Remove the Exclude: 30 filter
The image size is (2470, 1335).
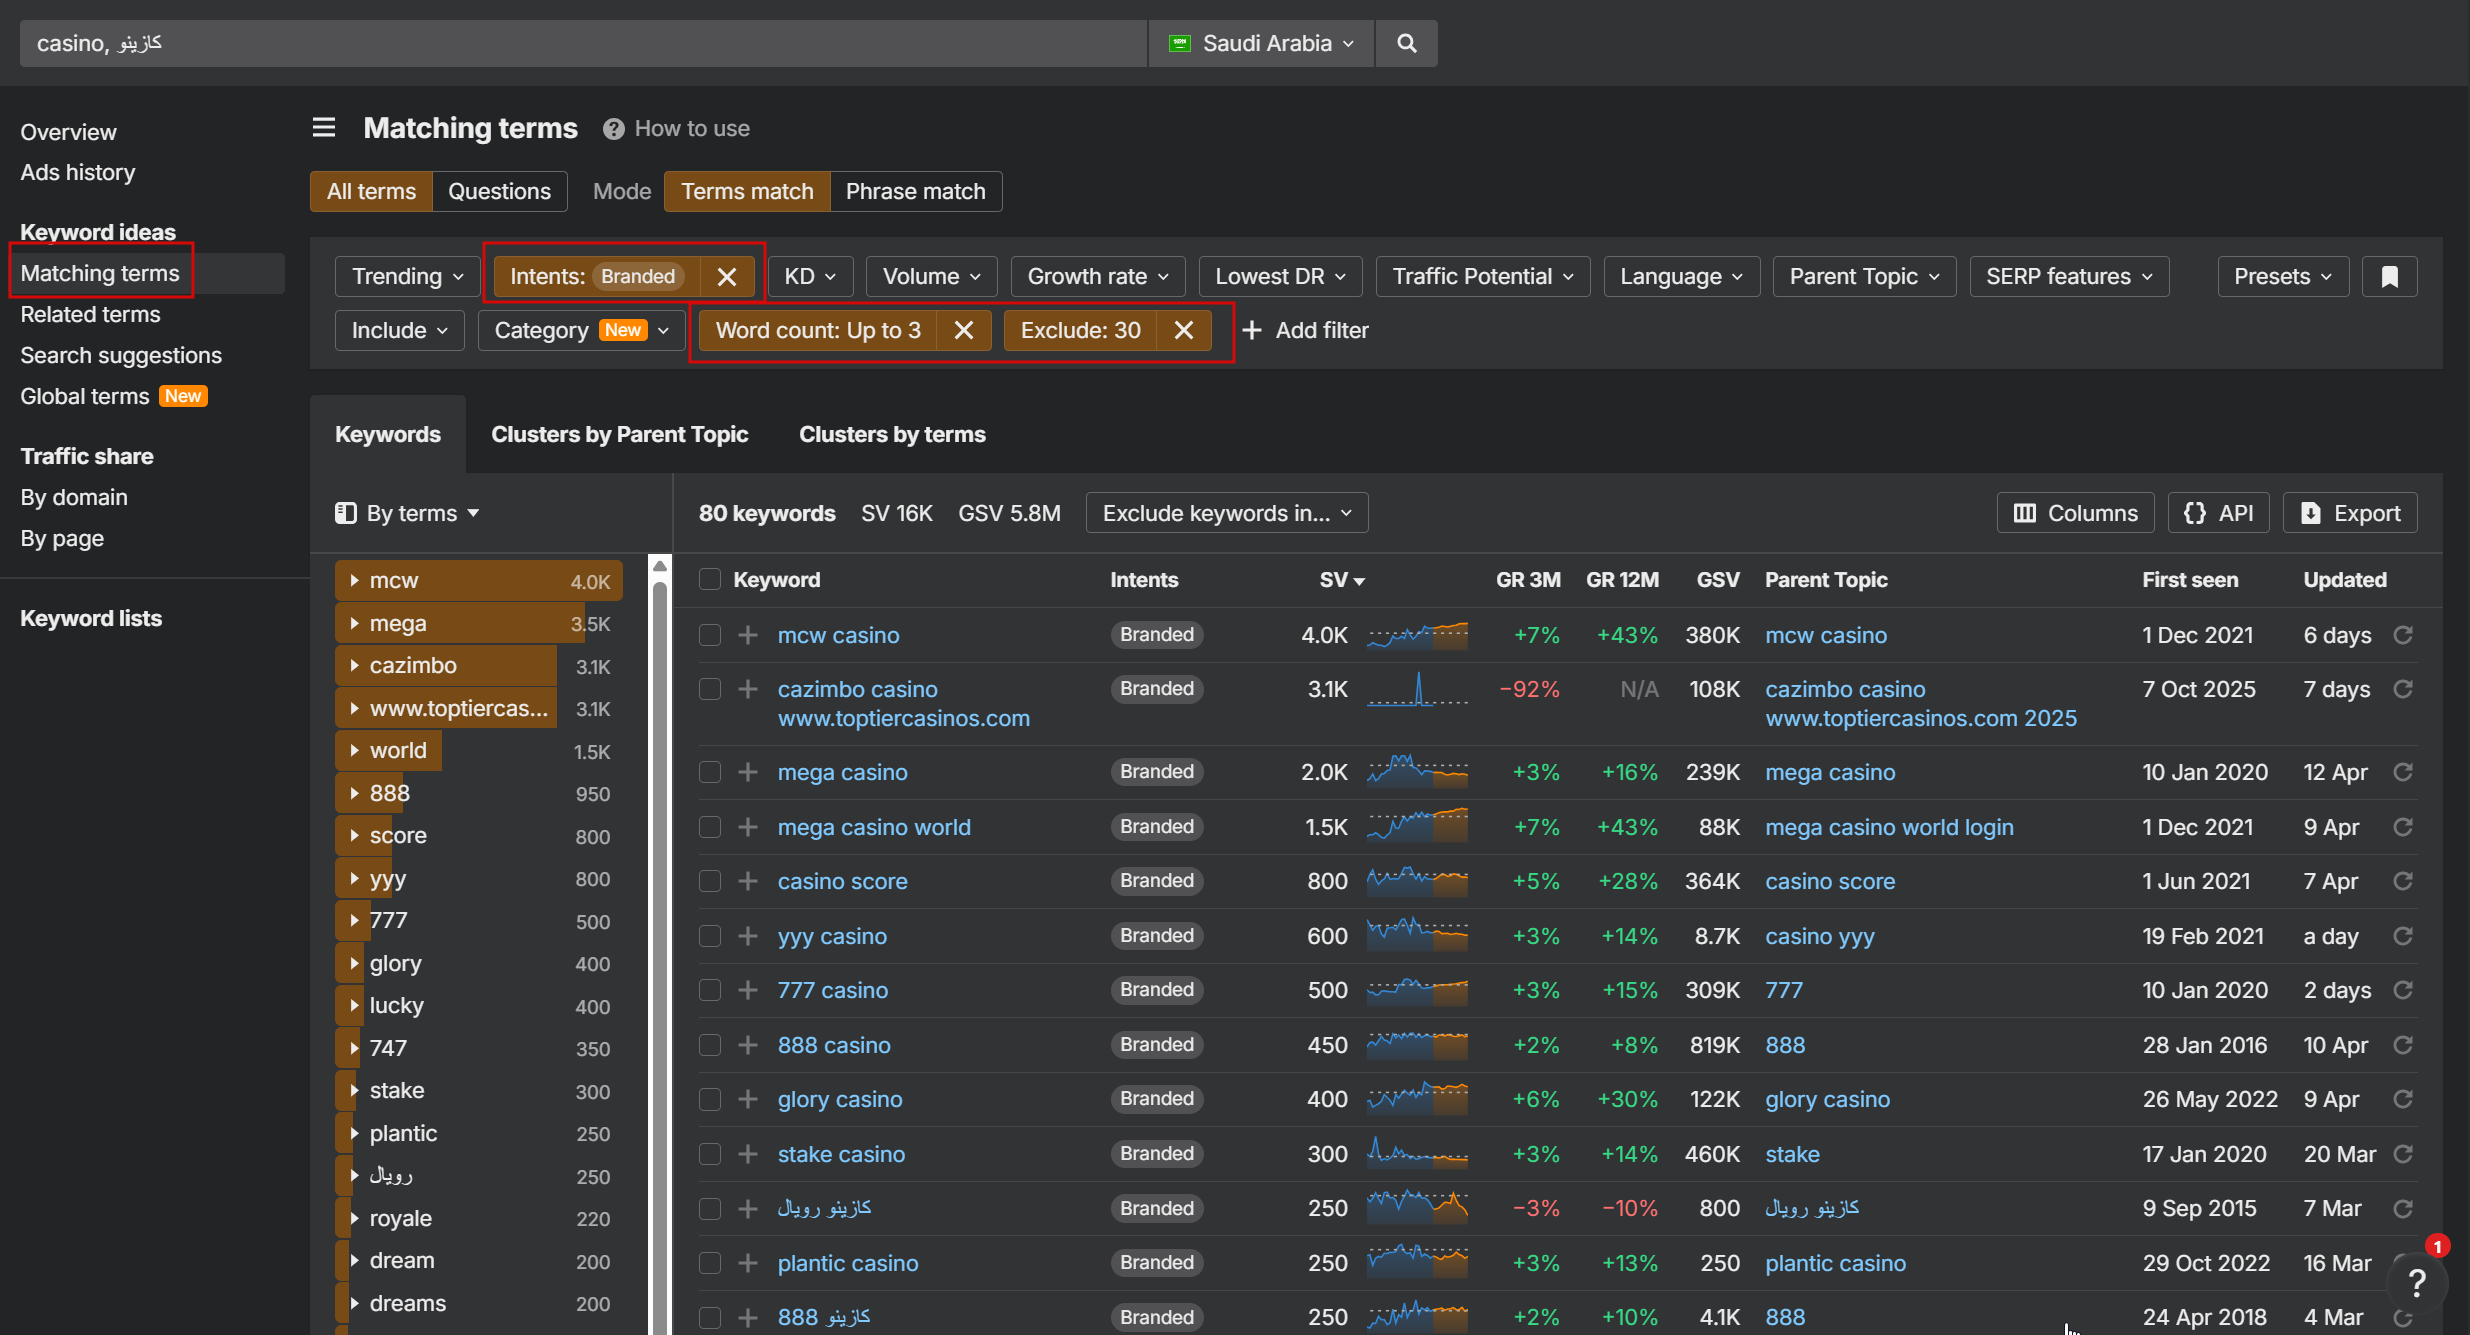(x=1183, y=330)
